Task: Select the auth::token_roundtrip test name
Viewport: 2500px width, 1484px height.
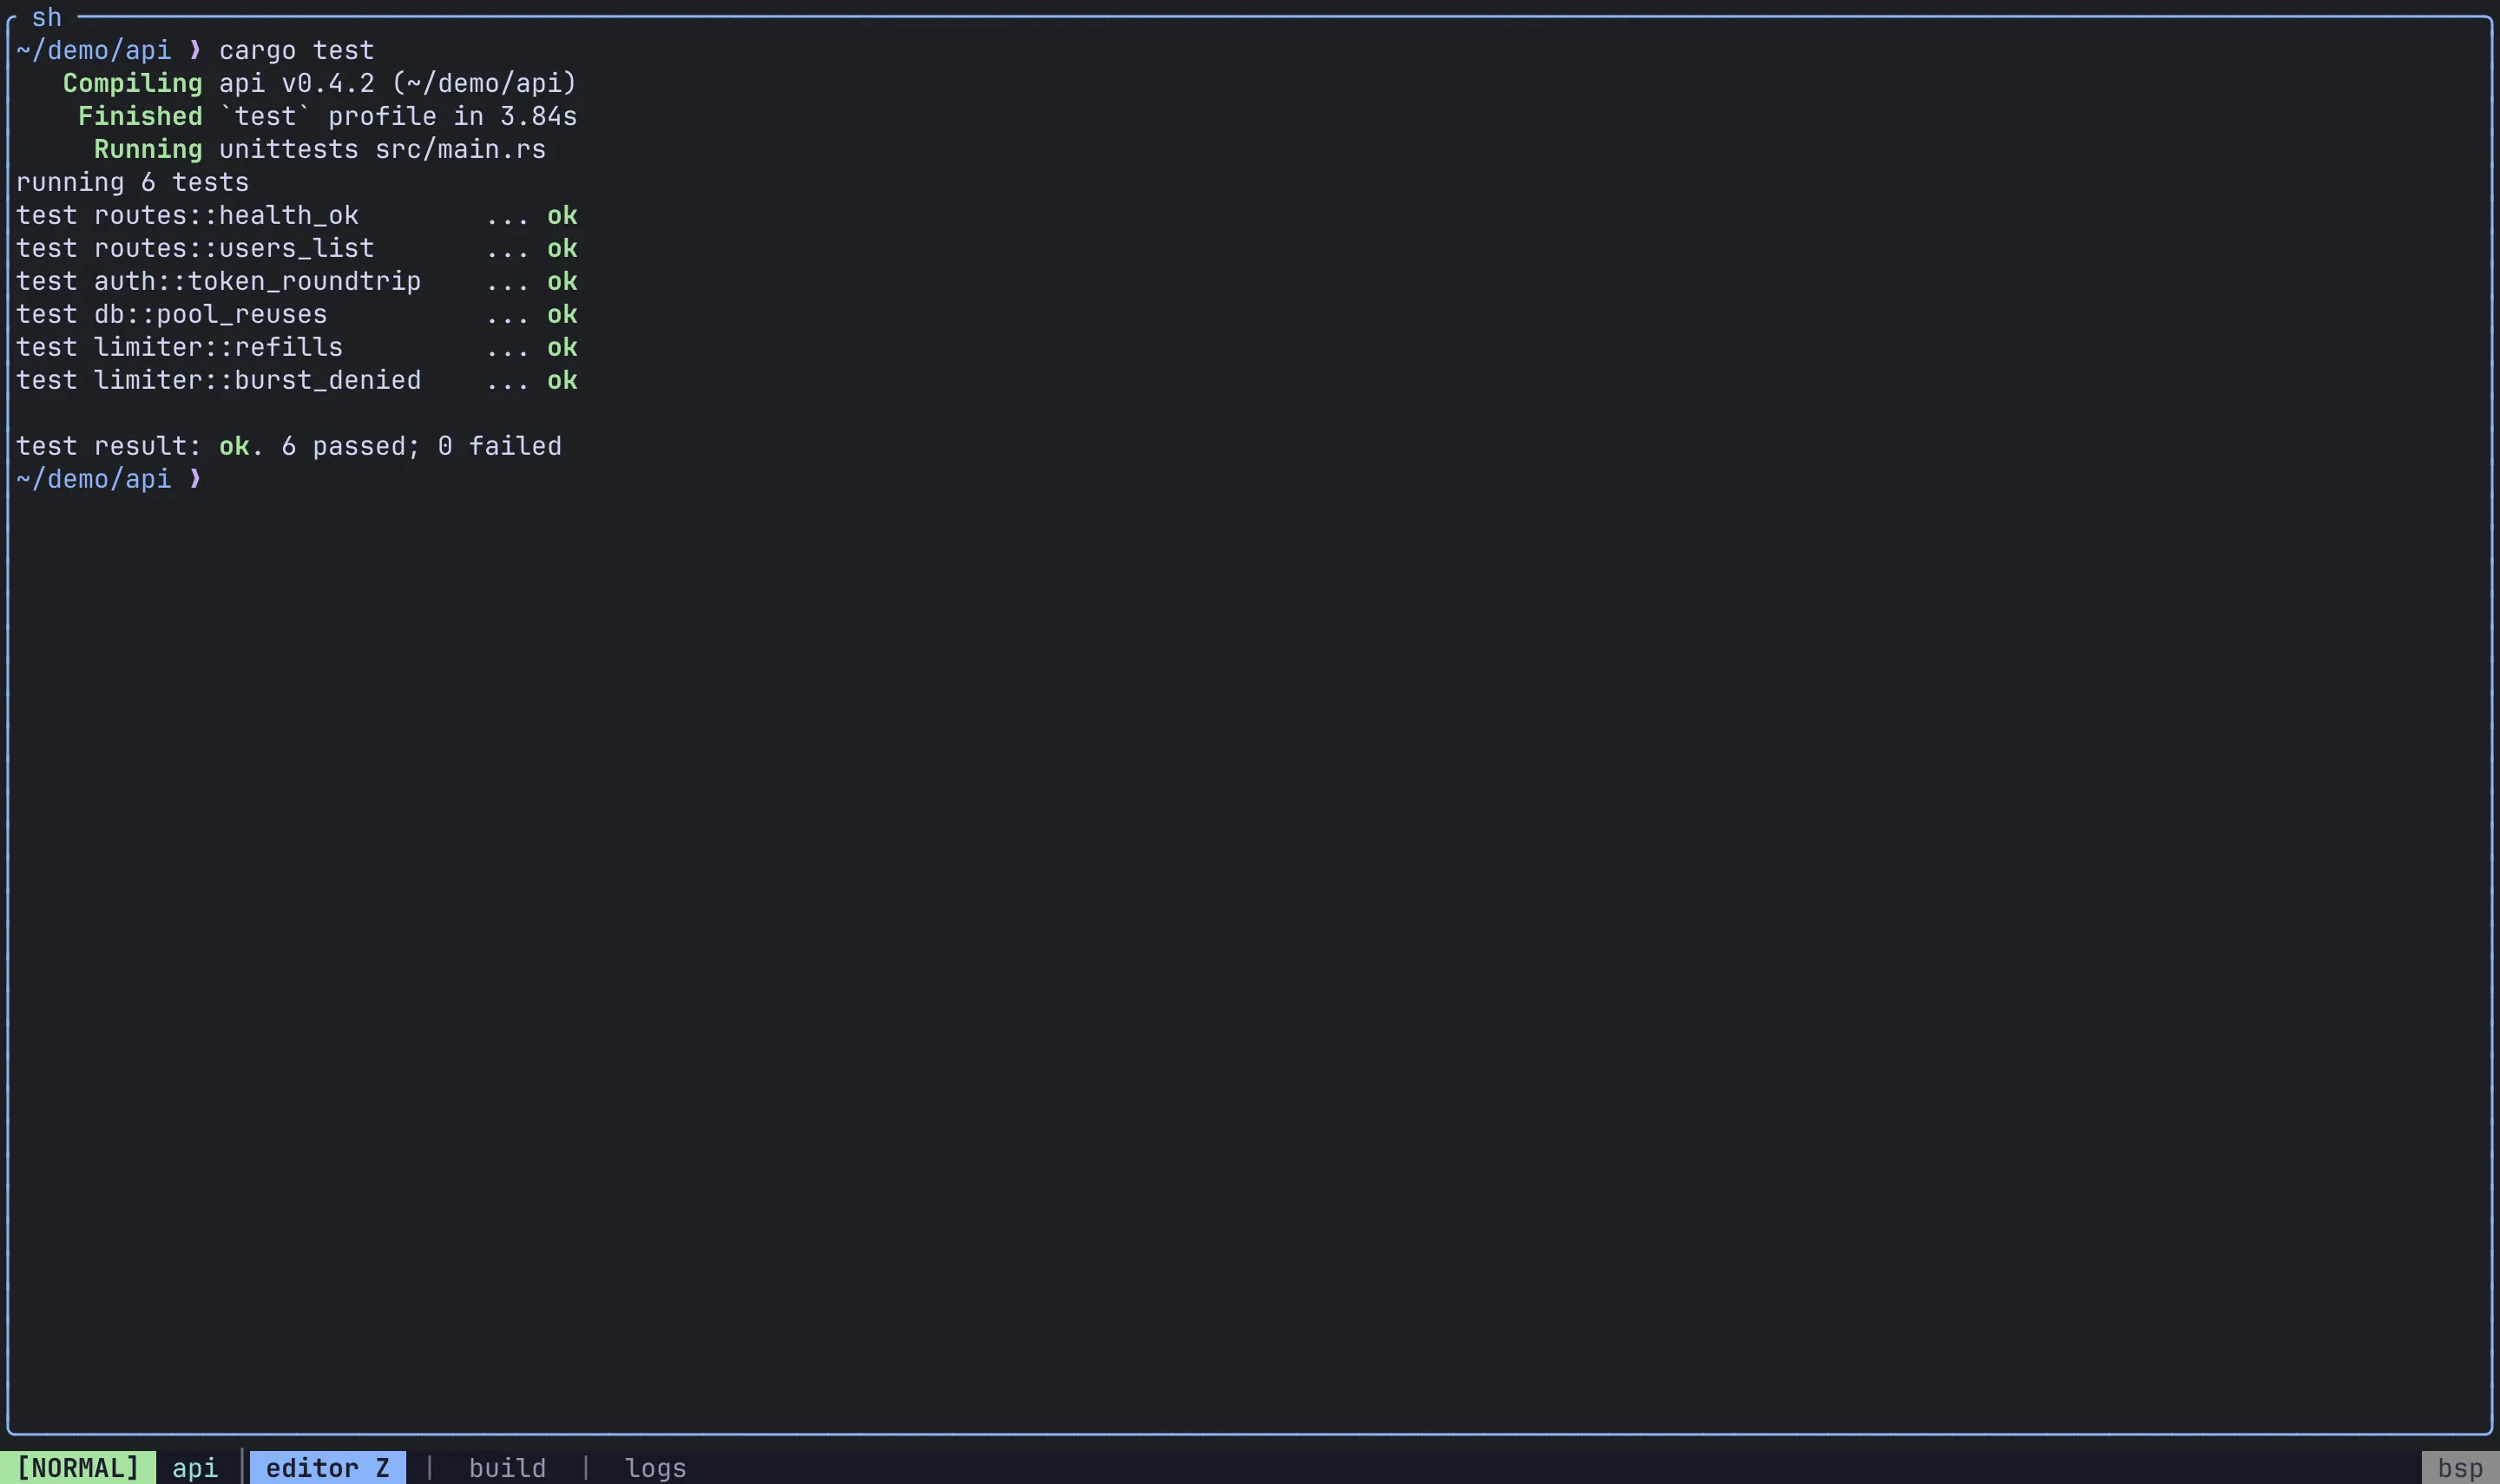Action: 257,281
